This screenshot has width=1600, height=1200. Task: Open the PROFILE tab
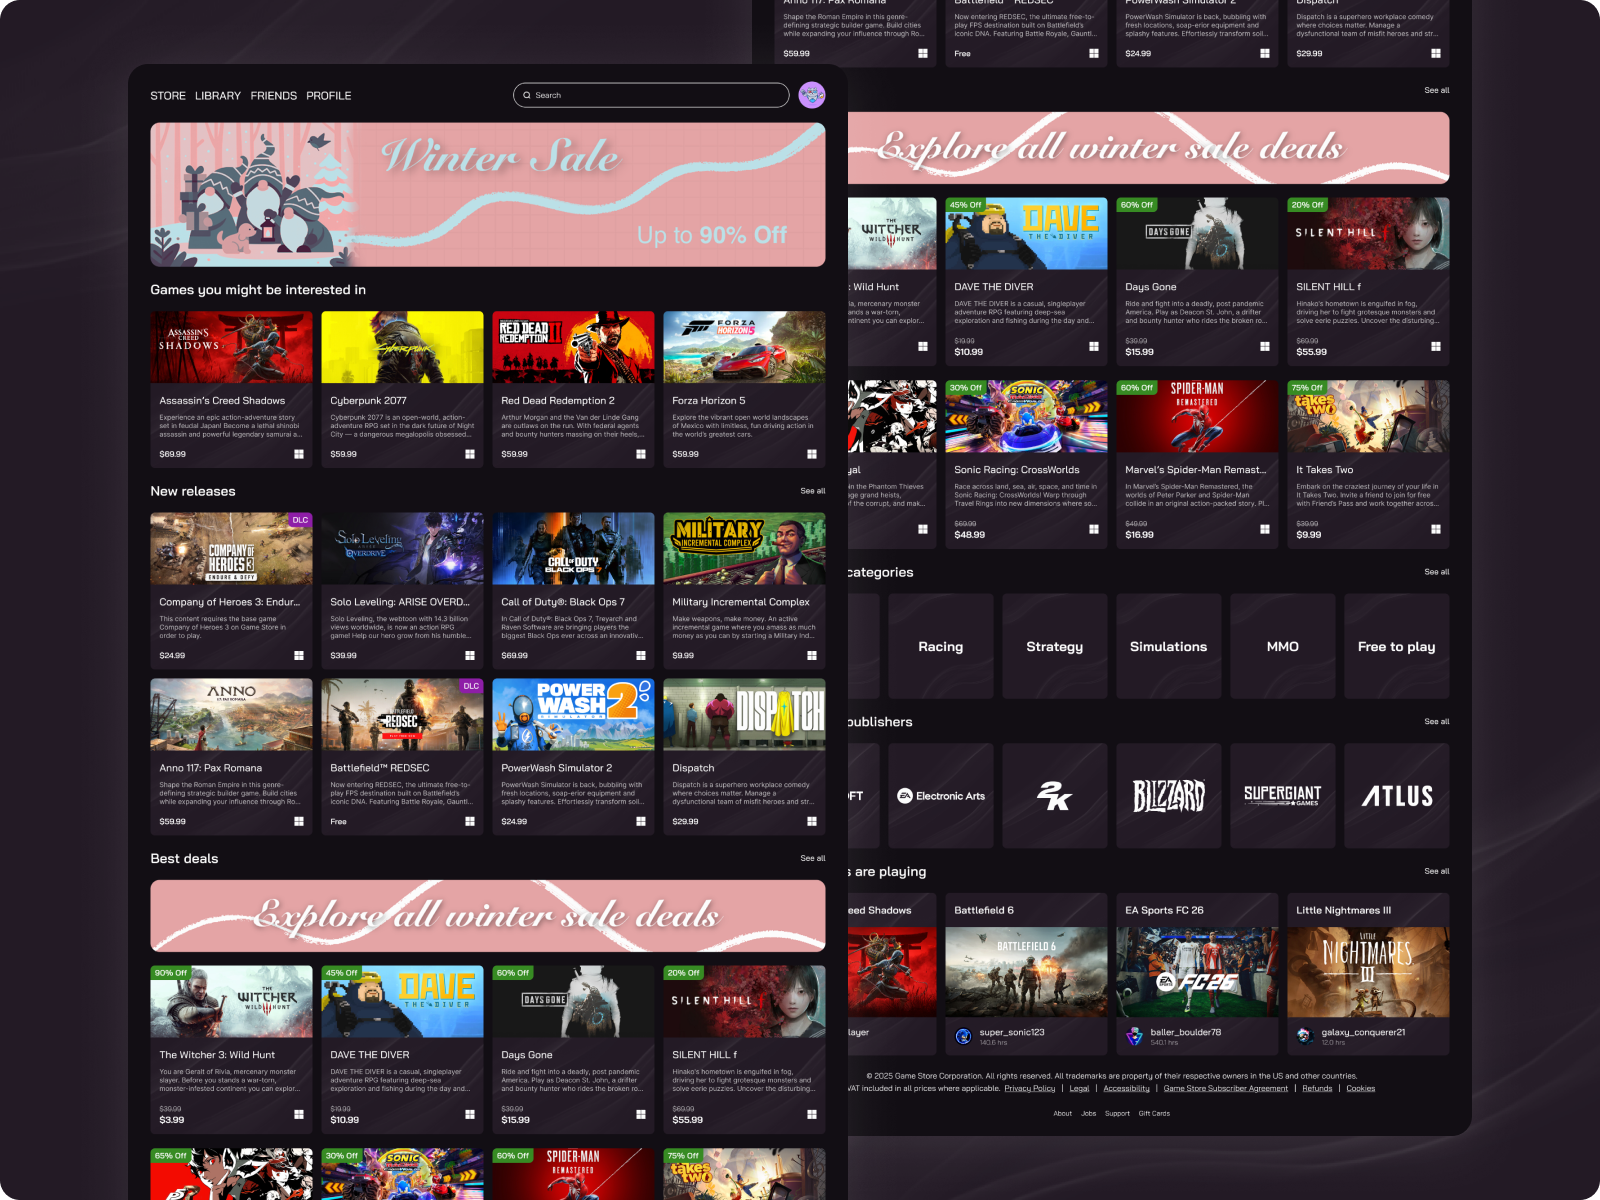click(x=329, y=96)
